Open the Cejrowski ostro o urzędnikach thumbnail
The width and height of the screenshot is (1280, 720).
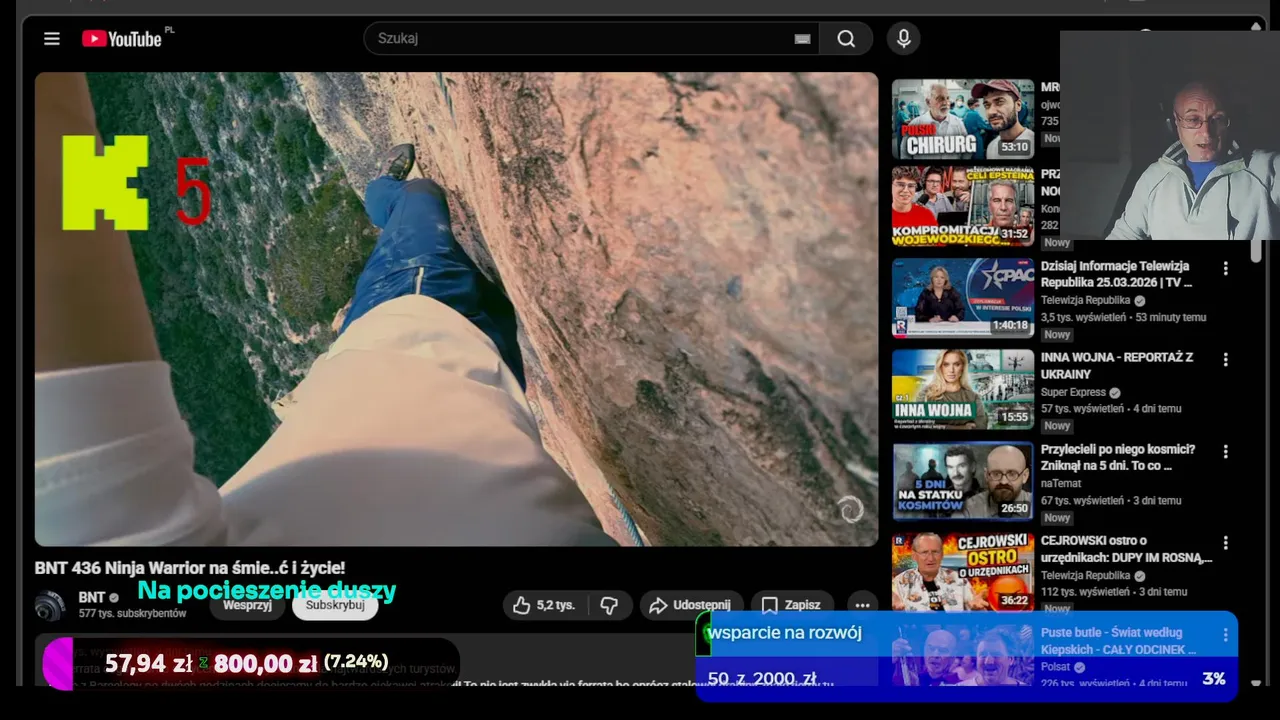point(963,571)
